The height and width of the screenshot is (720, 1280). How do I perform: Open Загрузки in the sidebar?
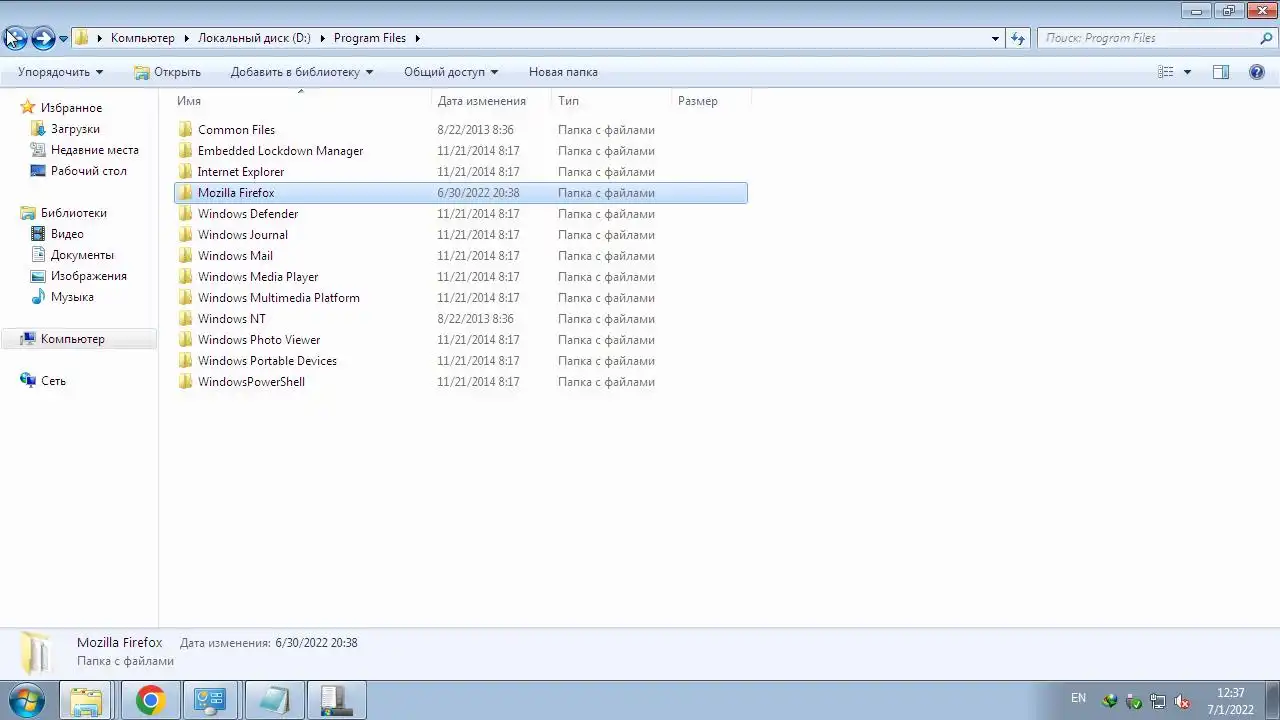pos(75,129)
